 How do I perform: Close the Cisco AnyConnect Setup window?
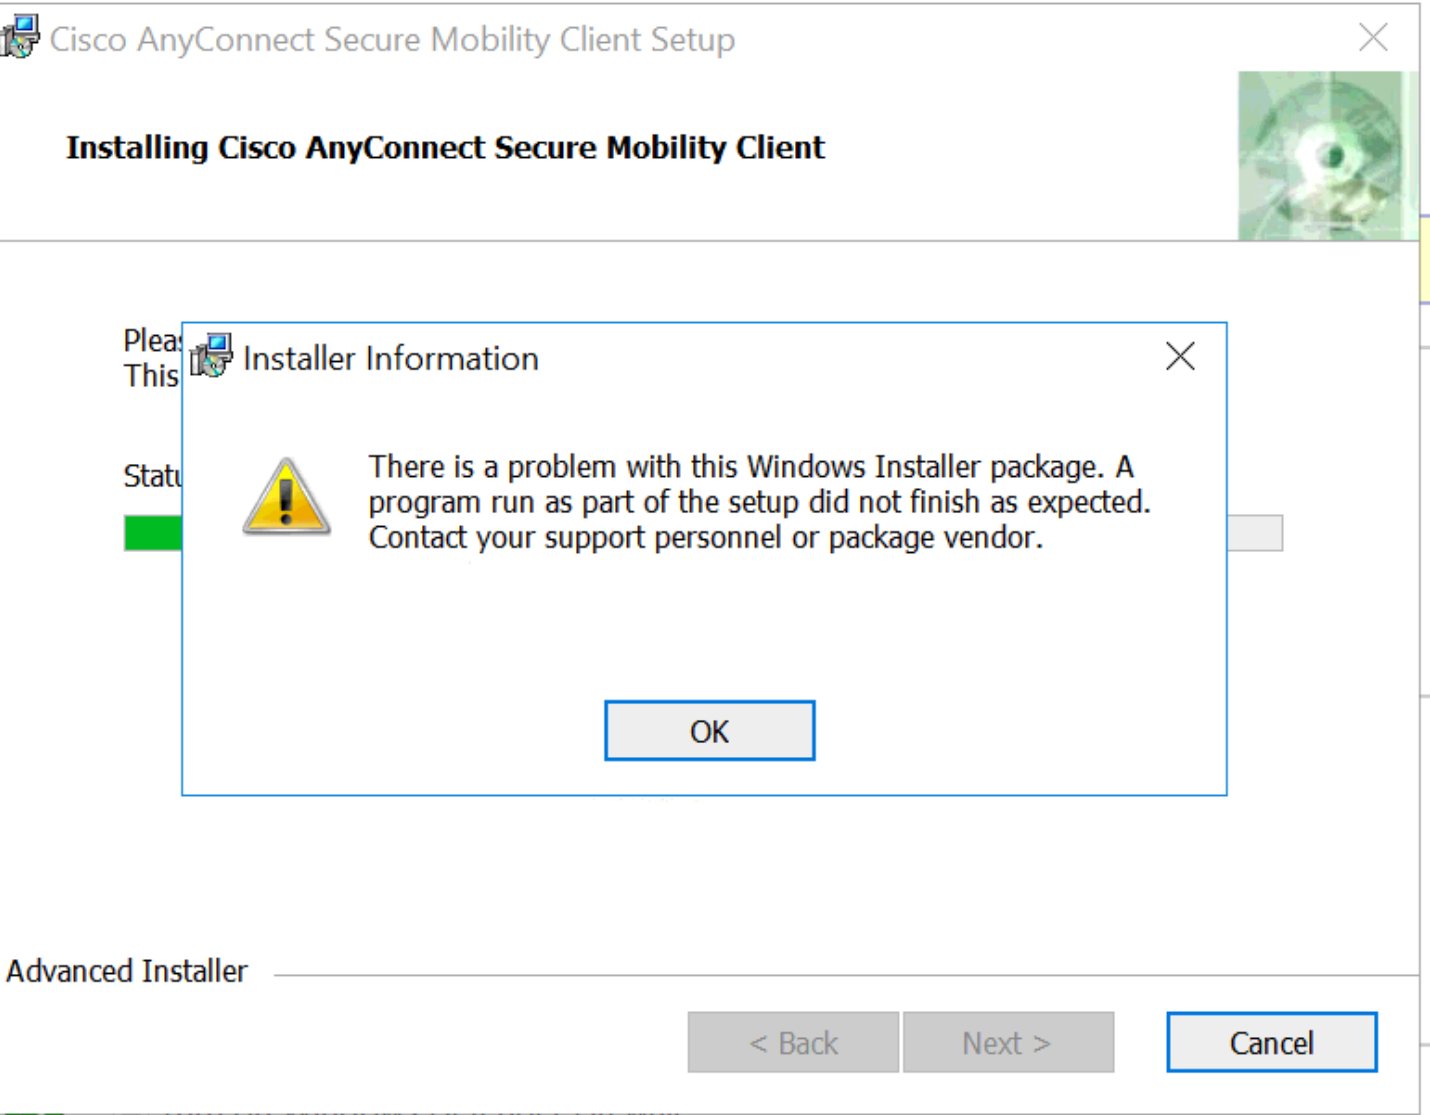(1373, 38)
